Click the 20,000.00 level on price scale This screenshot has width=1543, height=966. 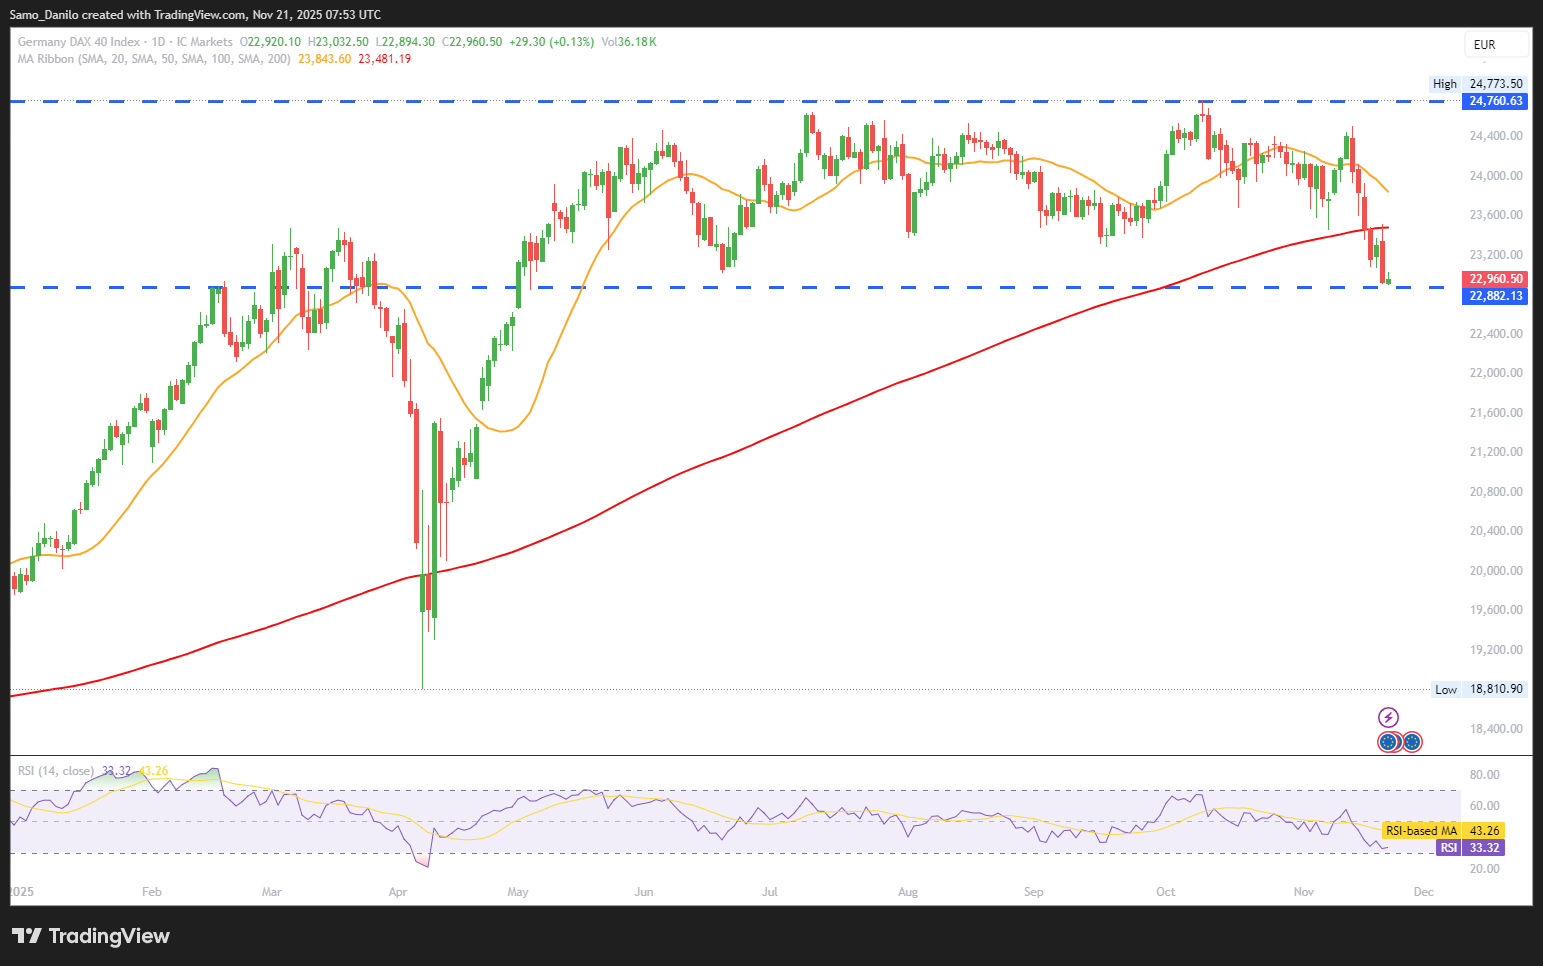[1496, 571]
